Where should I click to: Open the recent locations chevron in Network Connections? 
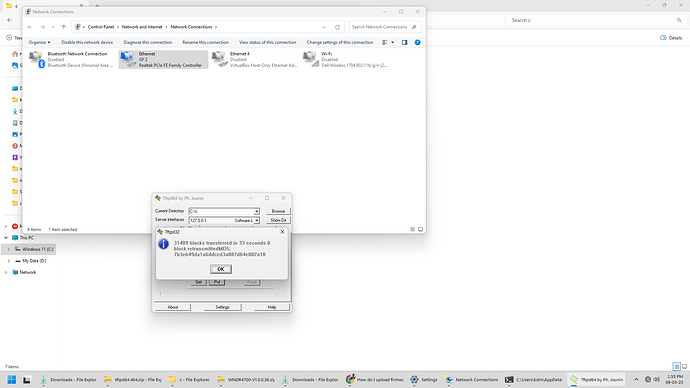coord(53,27)
